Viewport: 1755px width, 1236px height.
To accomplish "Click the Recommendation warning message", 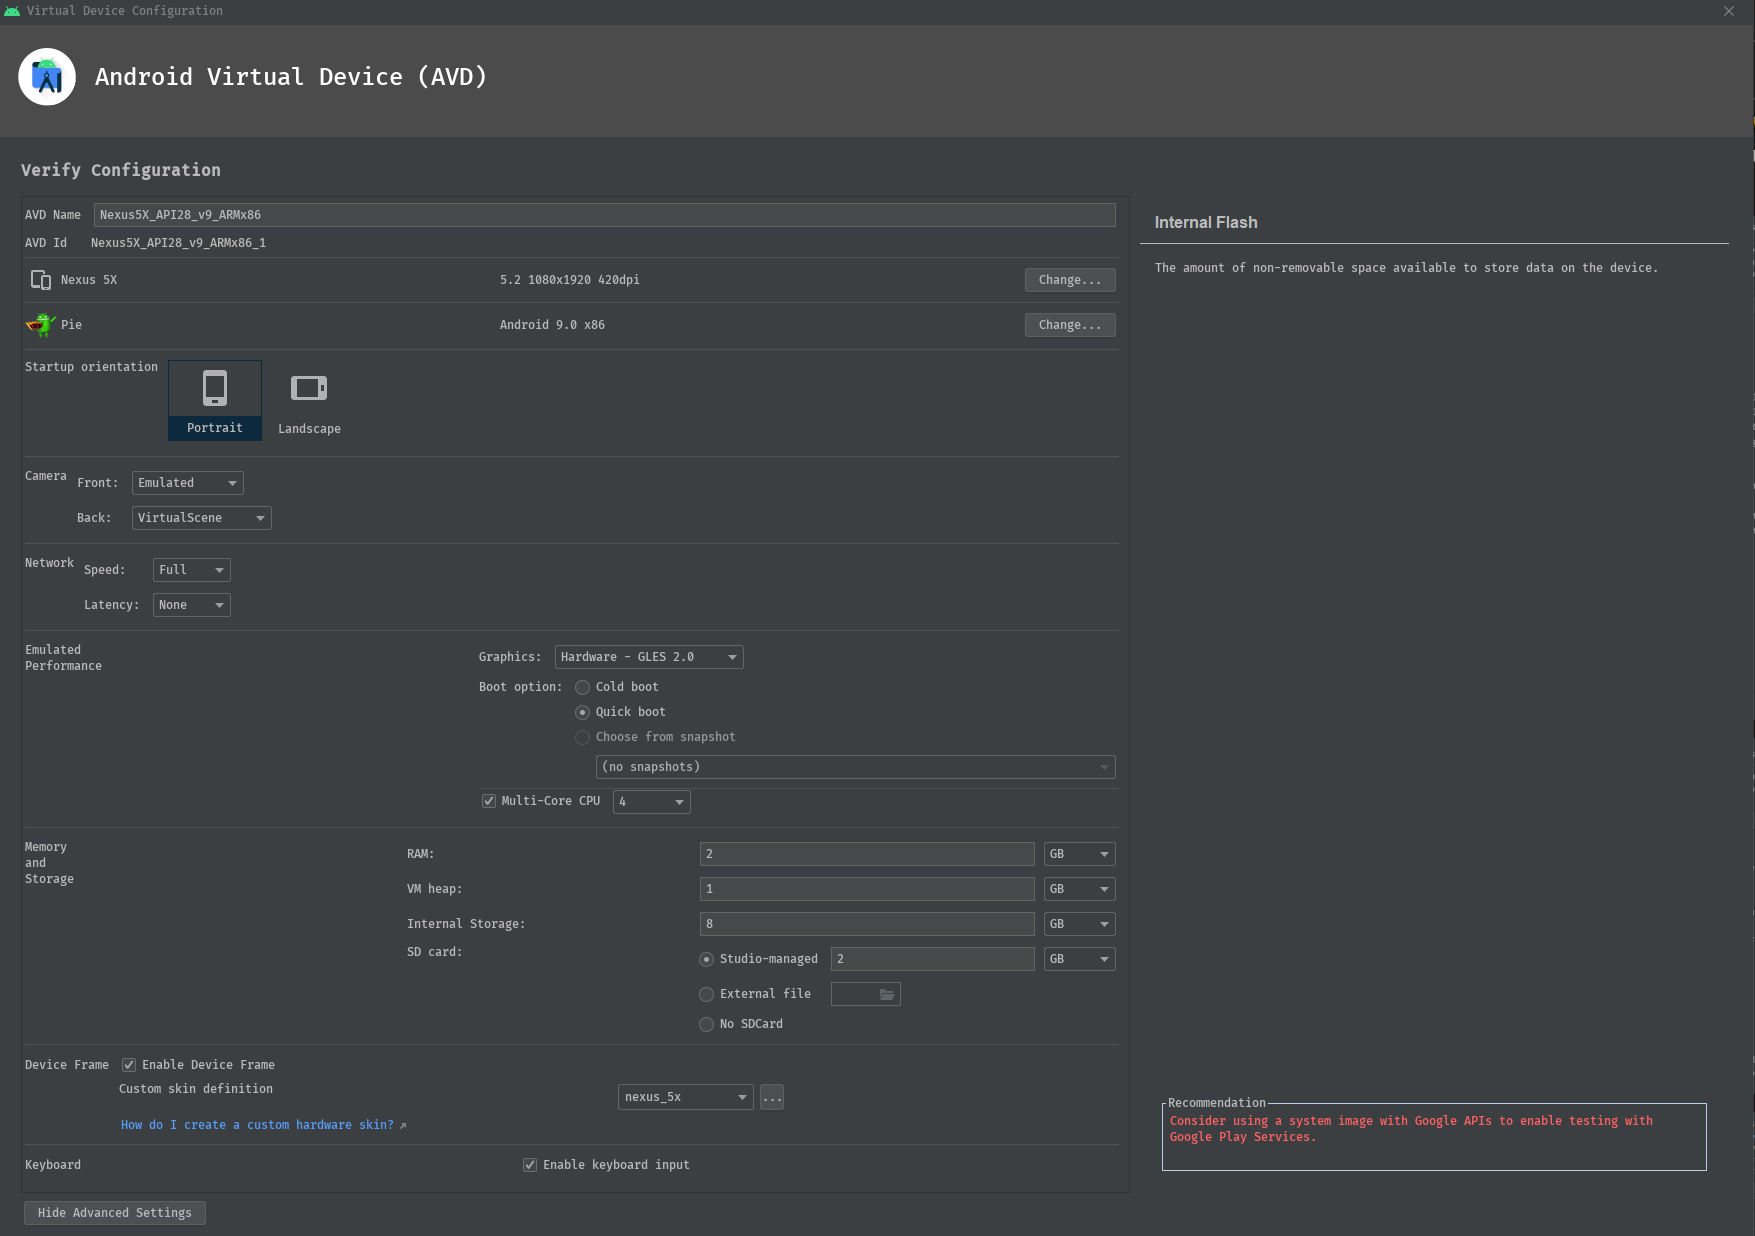I will tap(1411, 1129).
